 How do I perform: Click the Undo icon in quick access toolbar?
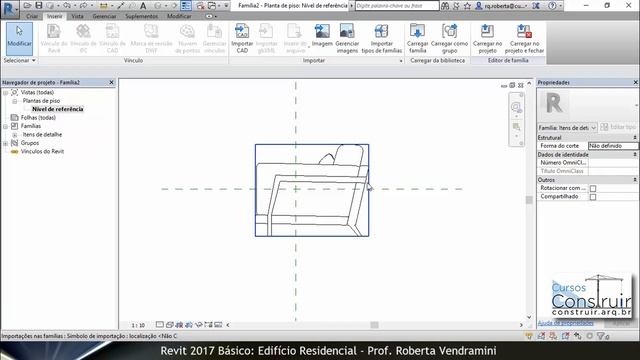(x=67, y=6)
